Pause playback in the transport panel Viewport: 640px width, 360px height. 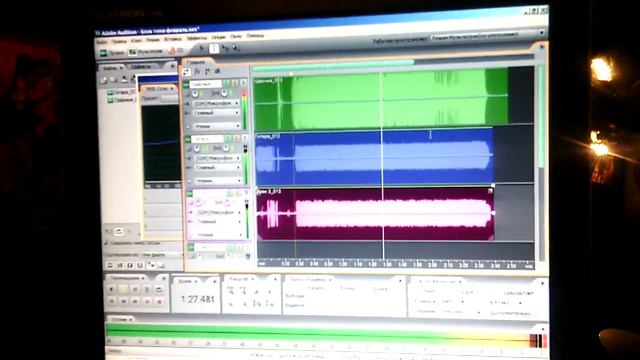[135, 289]
